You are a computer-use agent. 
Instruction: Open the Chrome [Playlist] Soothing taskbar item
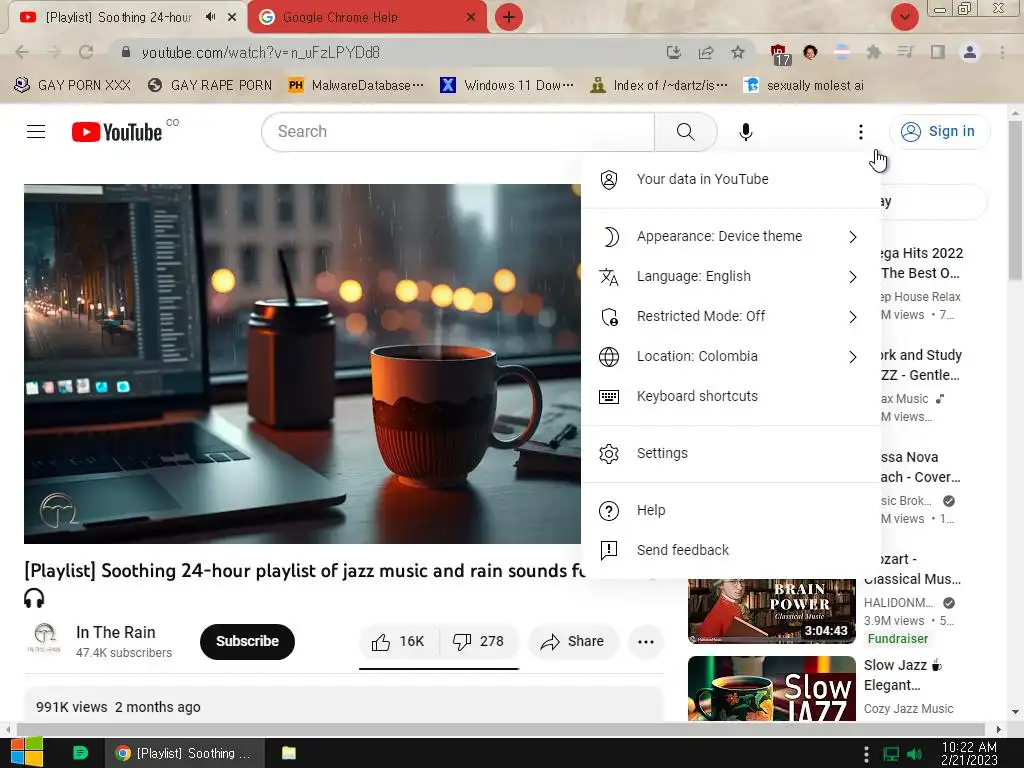point(185,753)
